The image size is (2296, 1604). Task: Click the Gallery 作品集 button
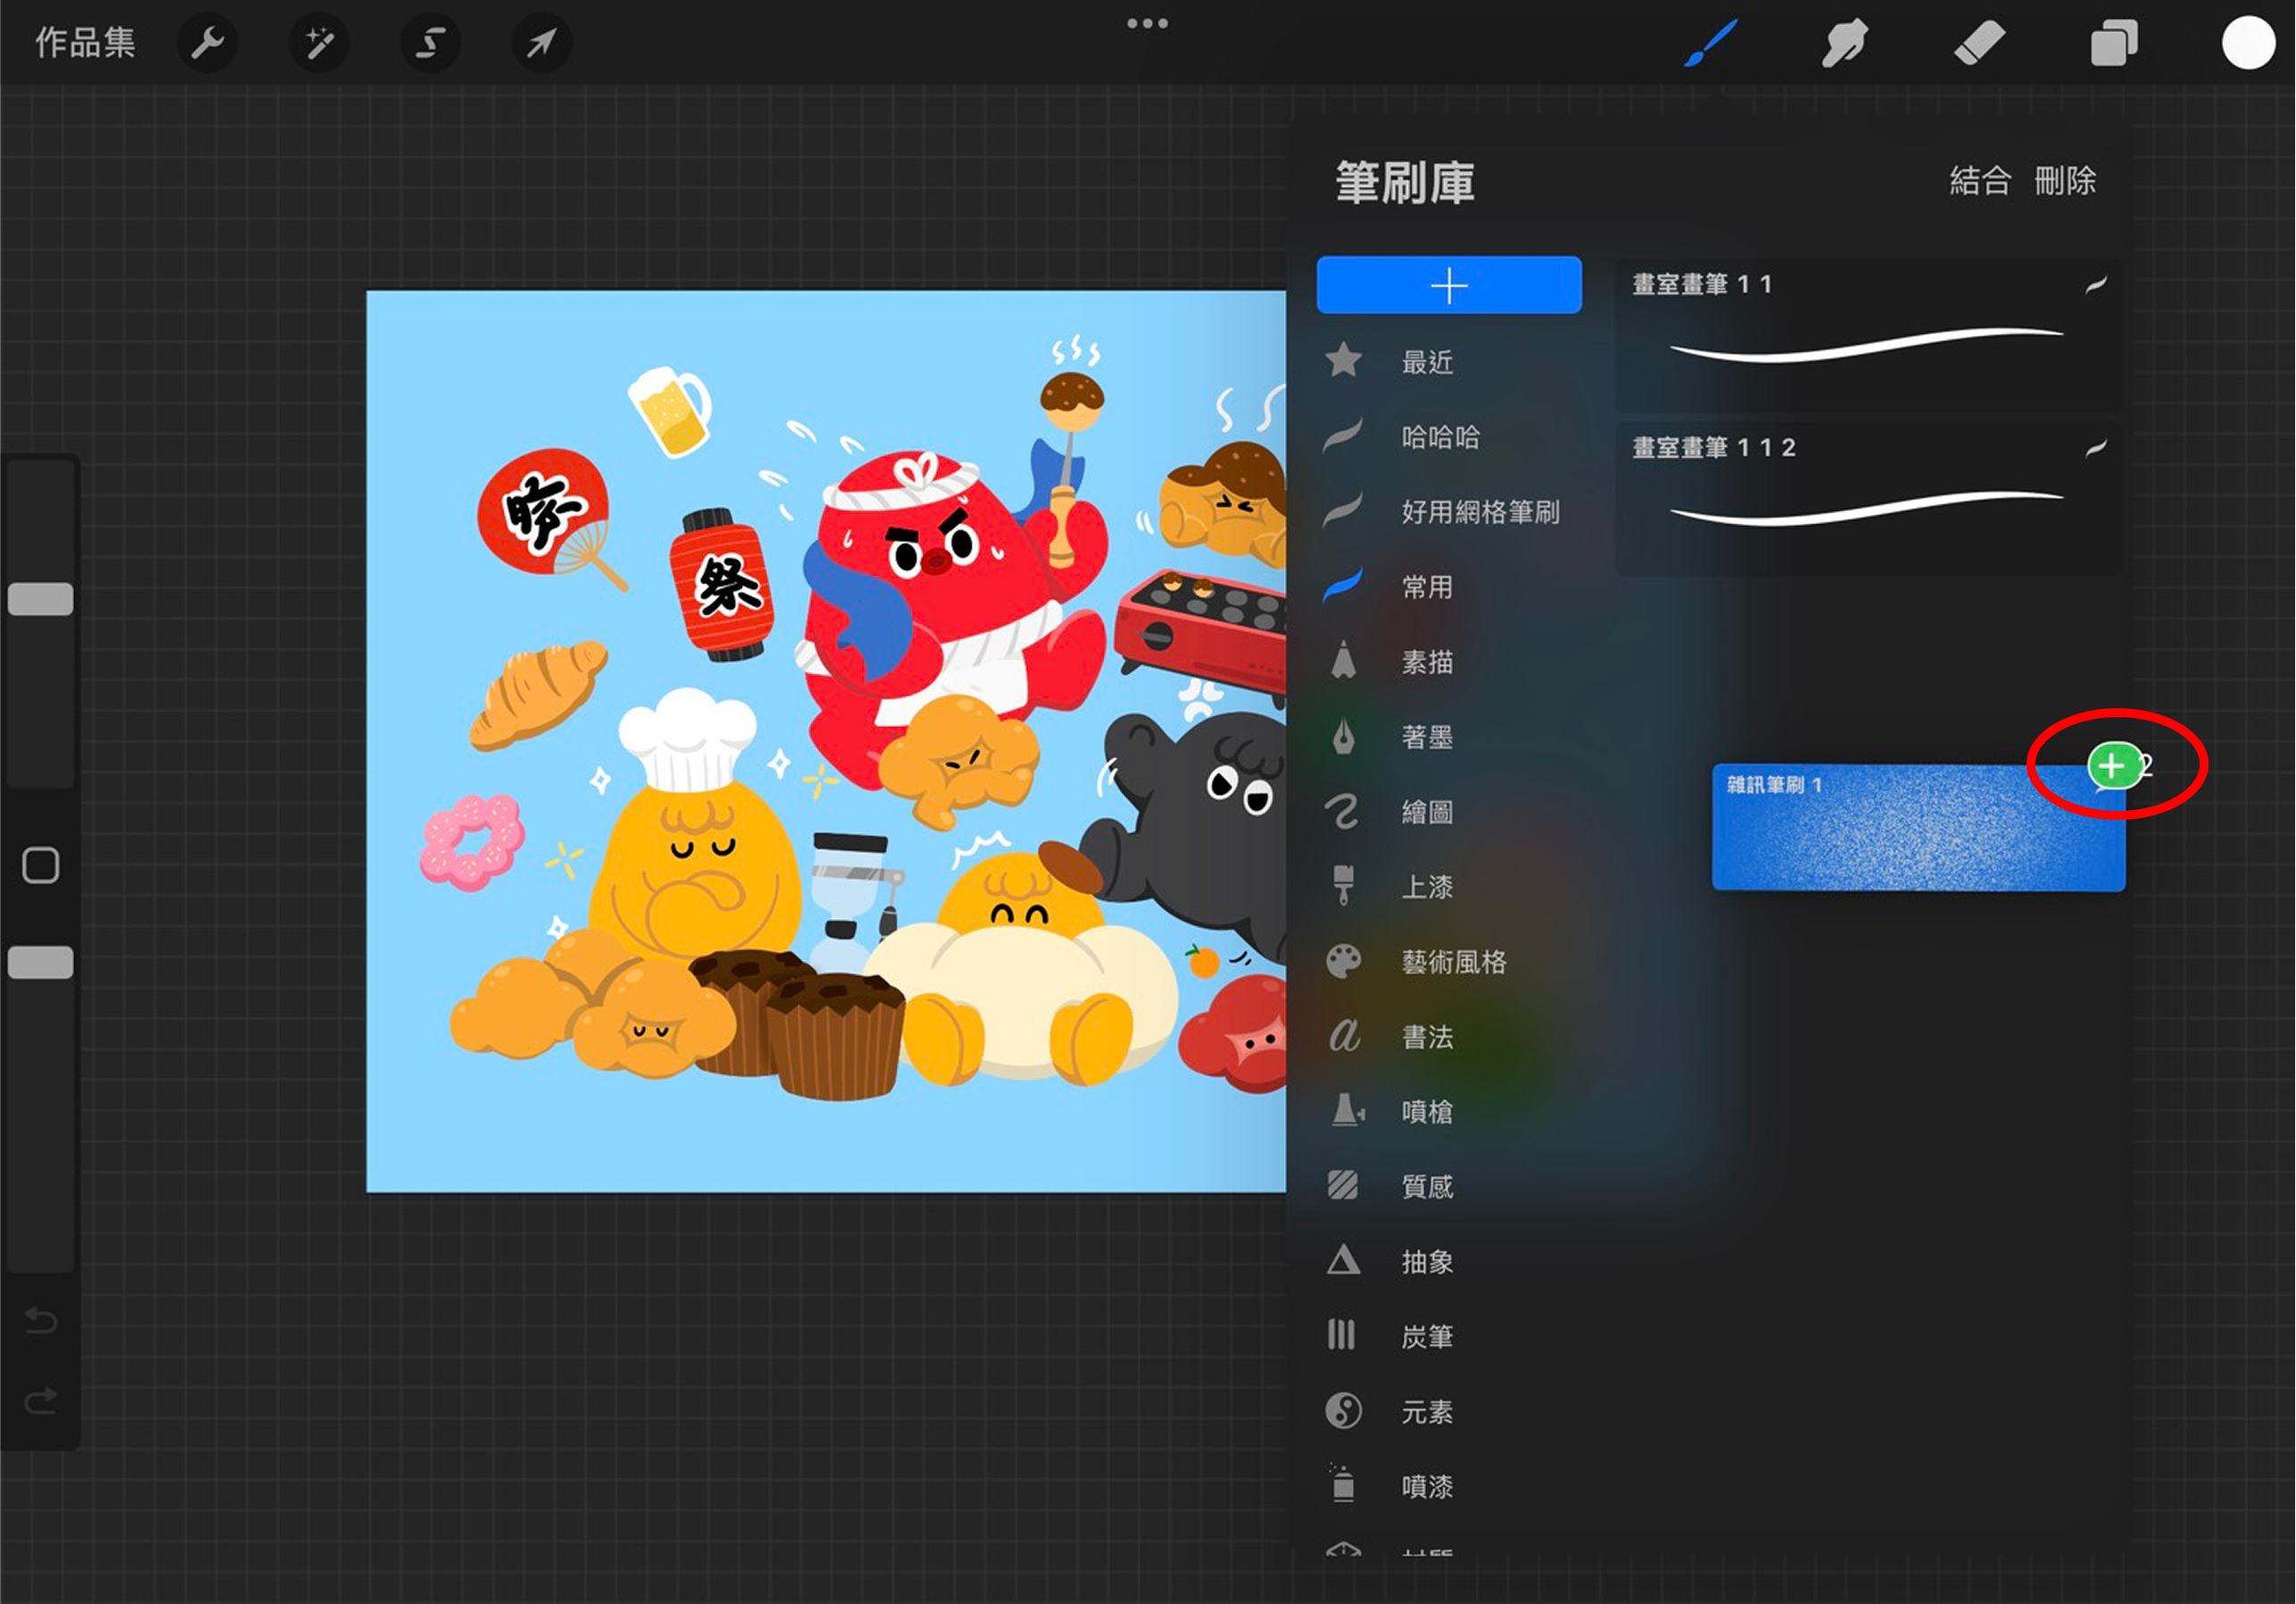coord(85,43)
